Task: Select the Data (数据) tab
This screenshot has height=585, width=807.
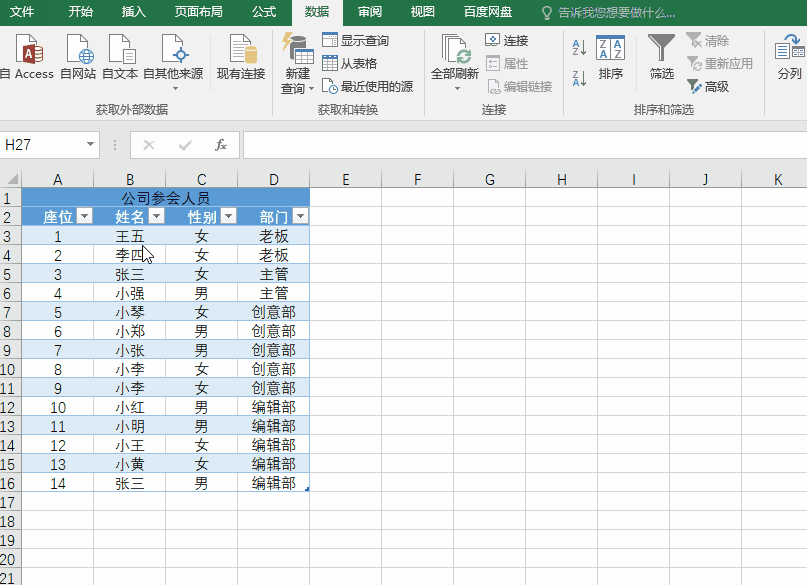Action: pos(317,12)
